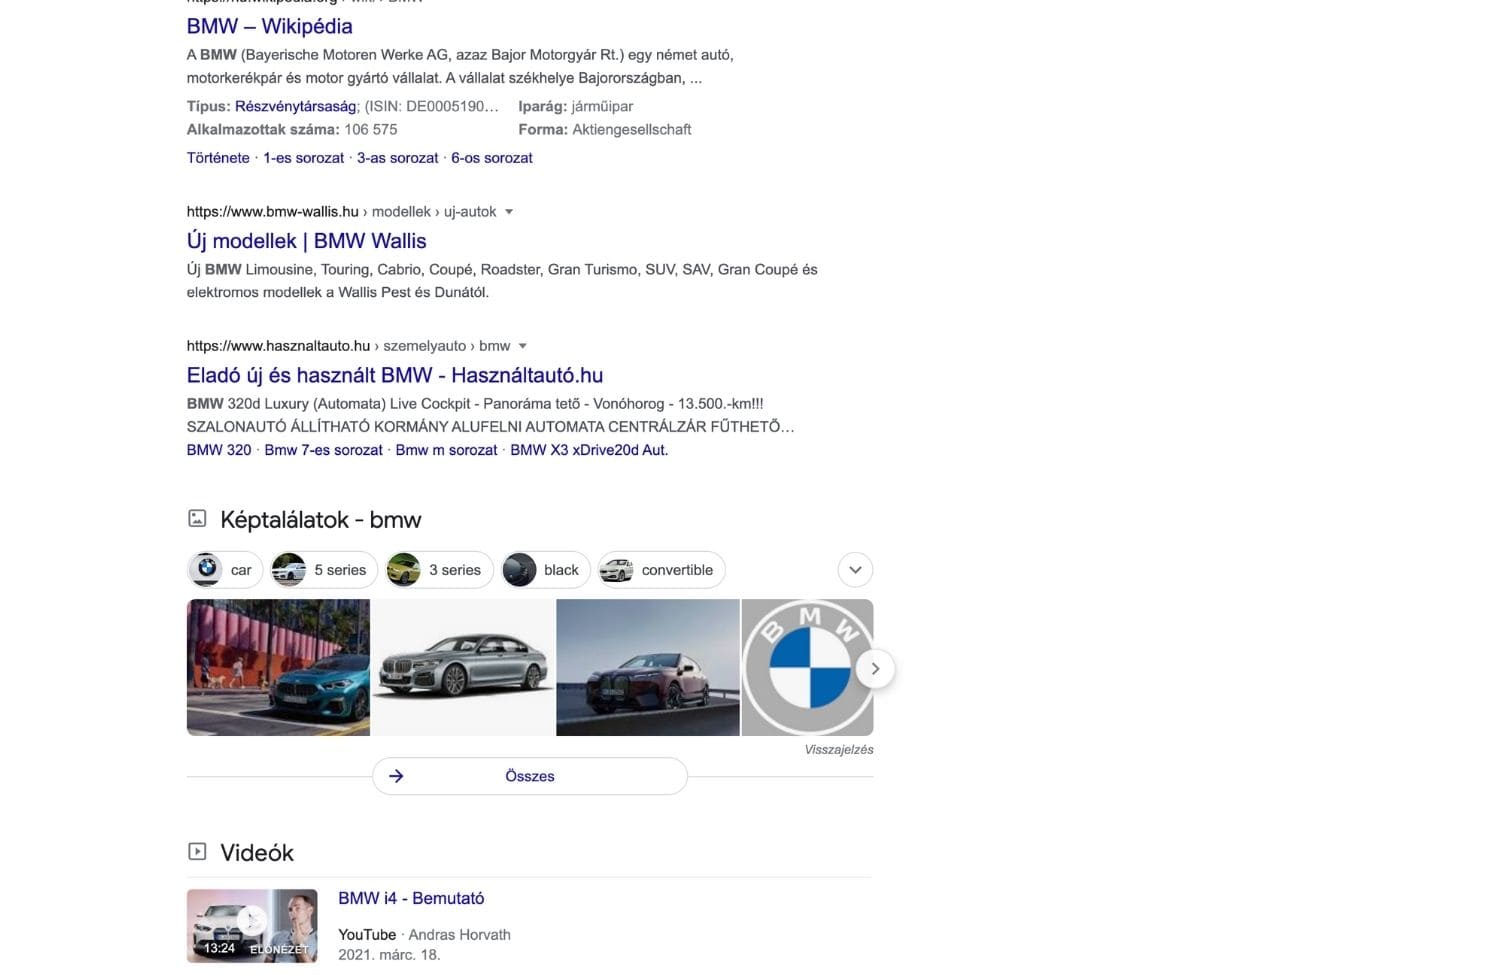Filter images by the convertible chip
The height and width of the screenshot is (975, 1500).
pyautogui.click(x=662, y=570)
